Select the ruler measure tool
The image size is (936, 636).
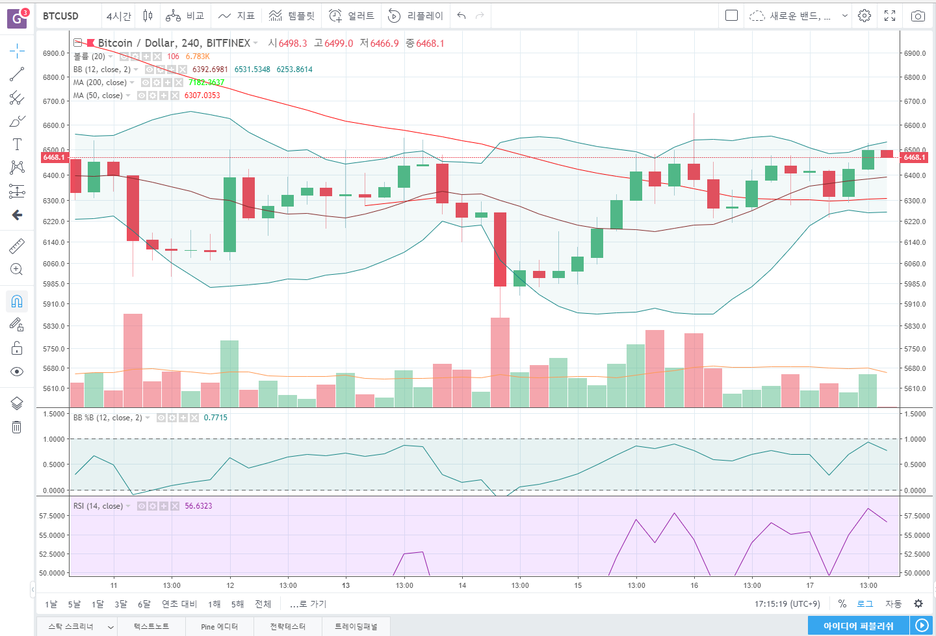(17, 246)
